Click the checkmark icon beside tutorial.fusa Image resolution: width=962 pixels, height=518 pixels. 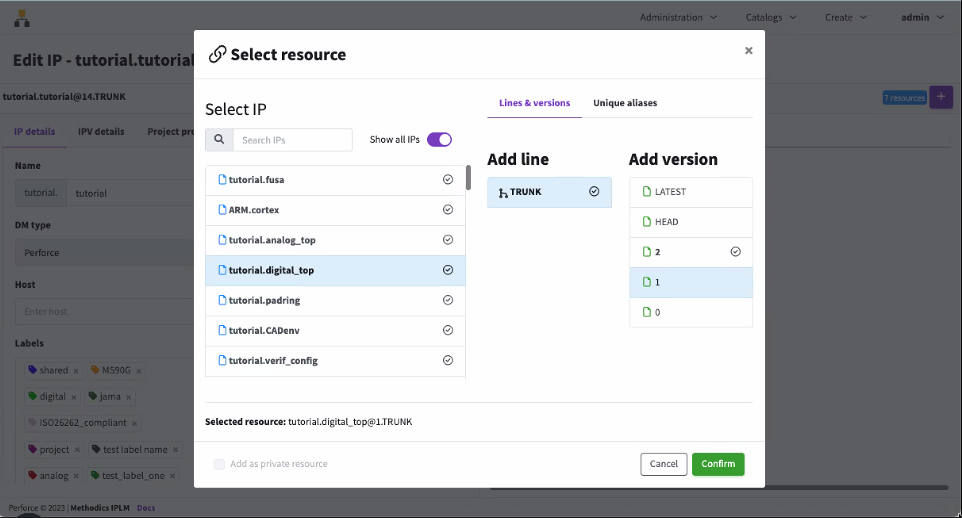tap(448, 180)
